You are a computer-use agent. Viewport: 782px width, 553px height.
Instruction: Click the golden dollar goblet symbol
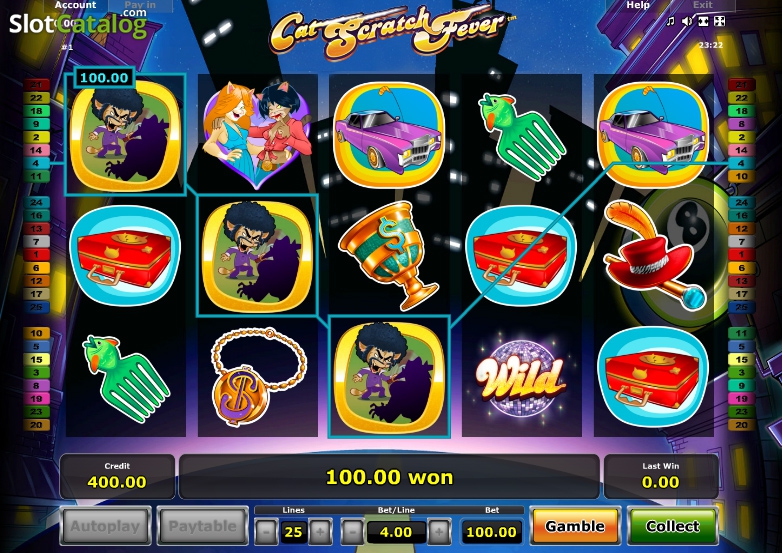(x=389, y=254)
